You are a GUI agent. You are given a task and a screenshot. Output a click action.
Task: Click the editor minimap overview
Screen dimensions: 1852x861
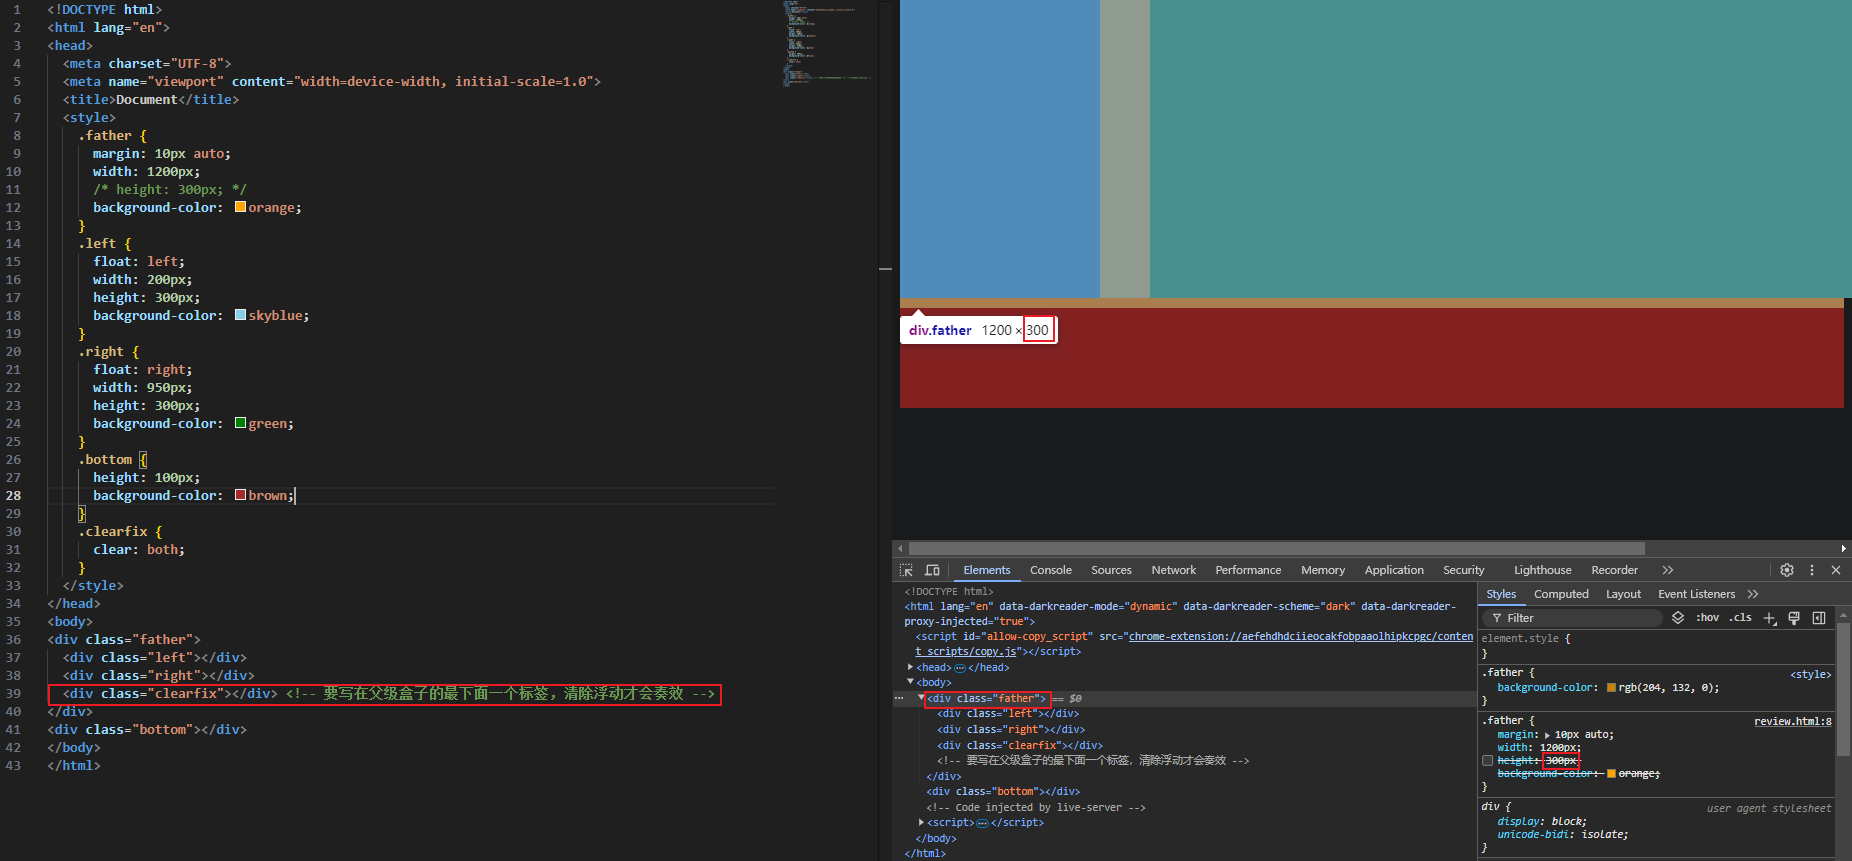pos(826,45)
